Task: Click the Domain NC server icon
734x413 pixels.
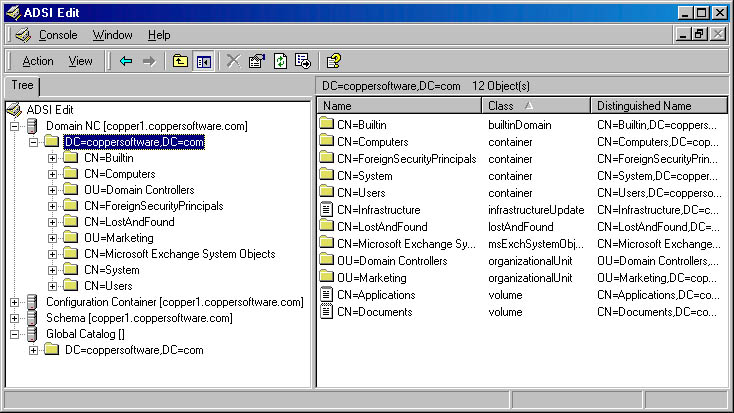Action: tap(32, 126)
